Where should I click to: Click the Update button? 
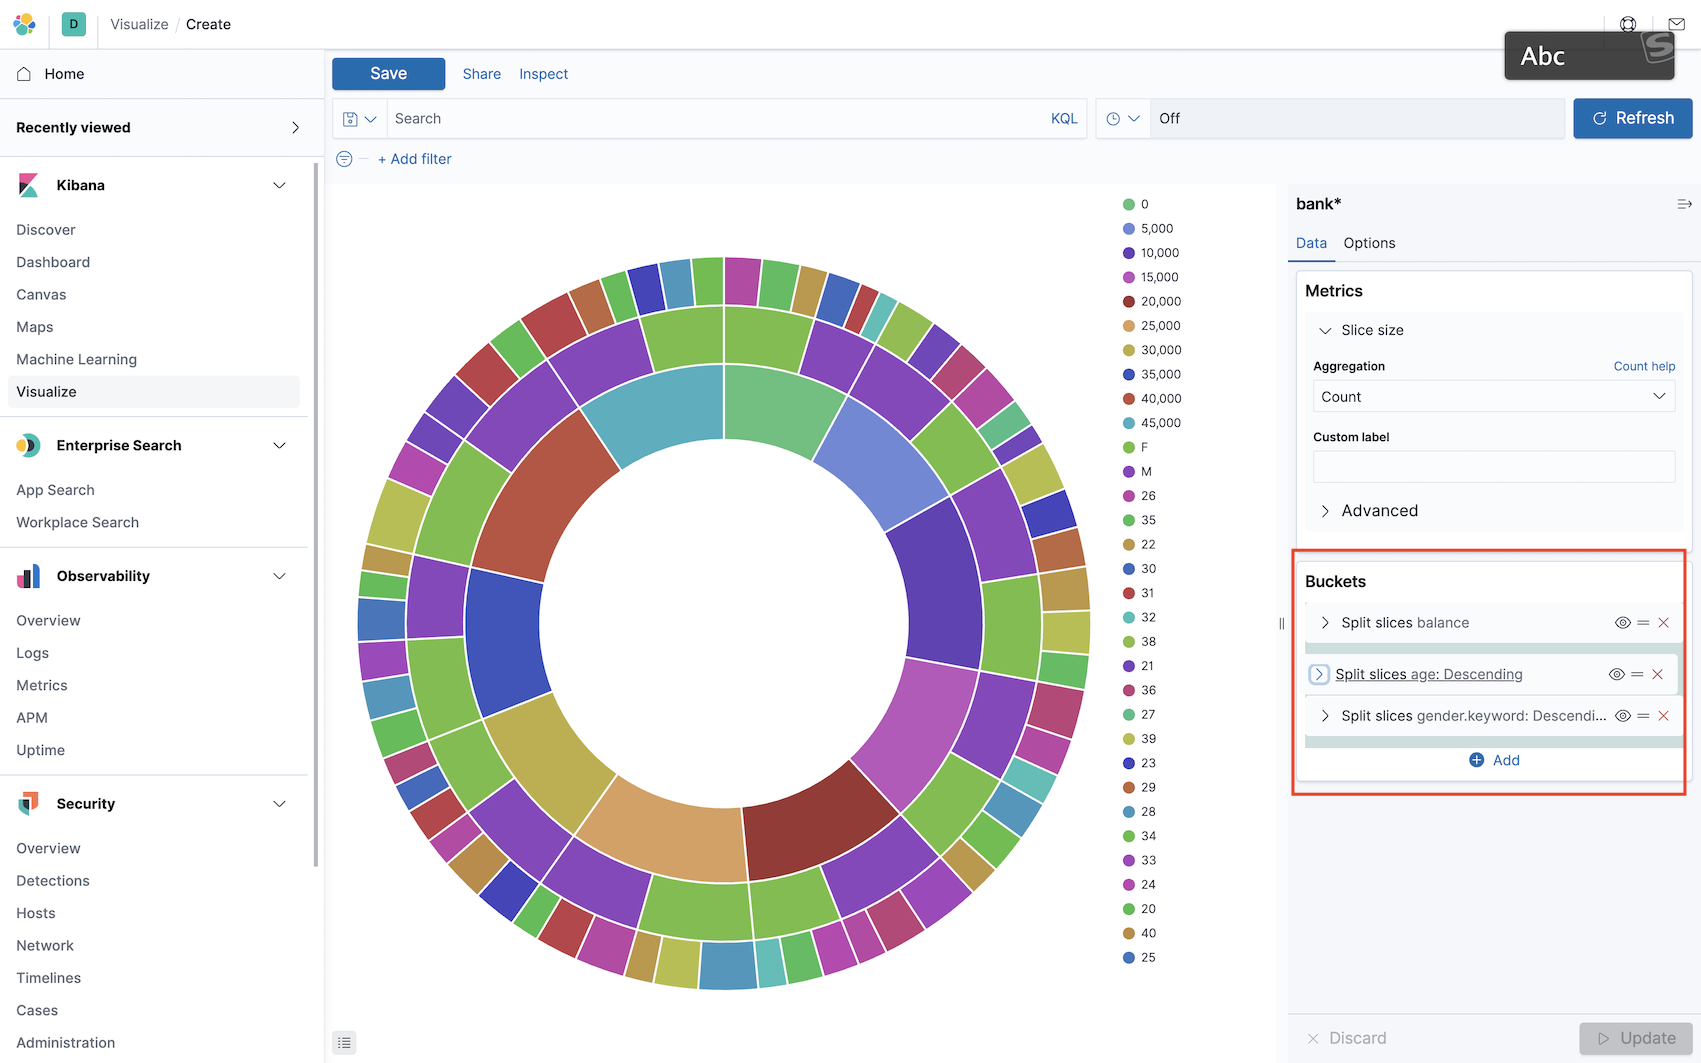(x=1636, y=1038)
